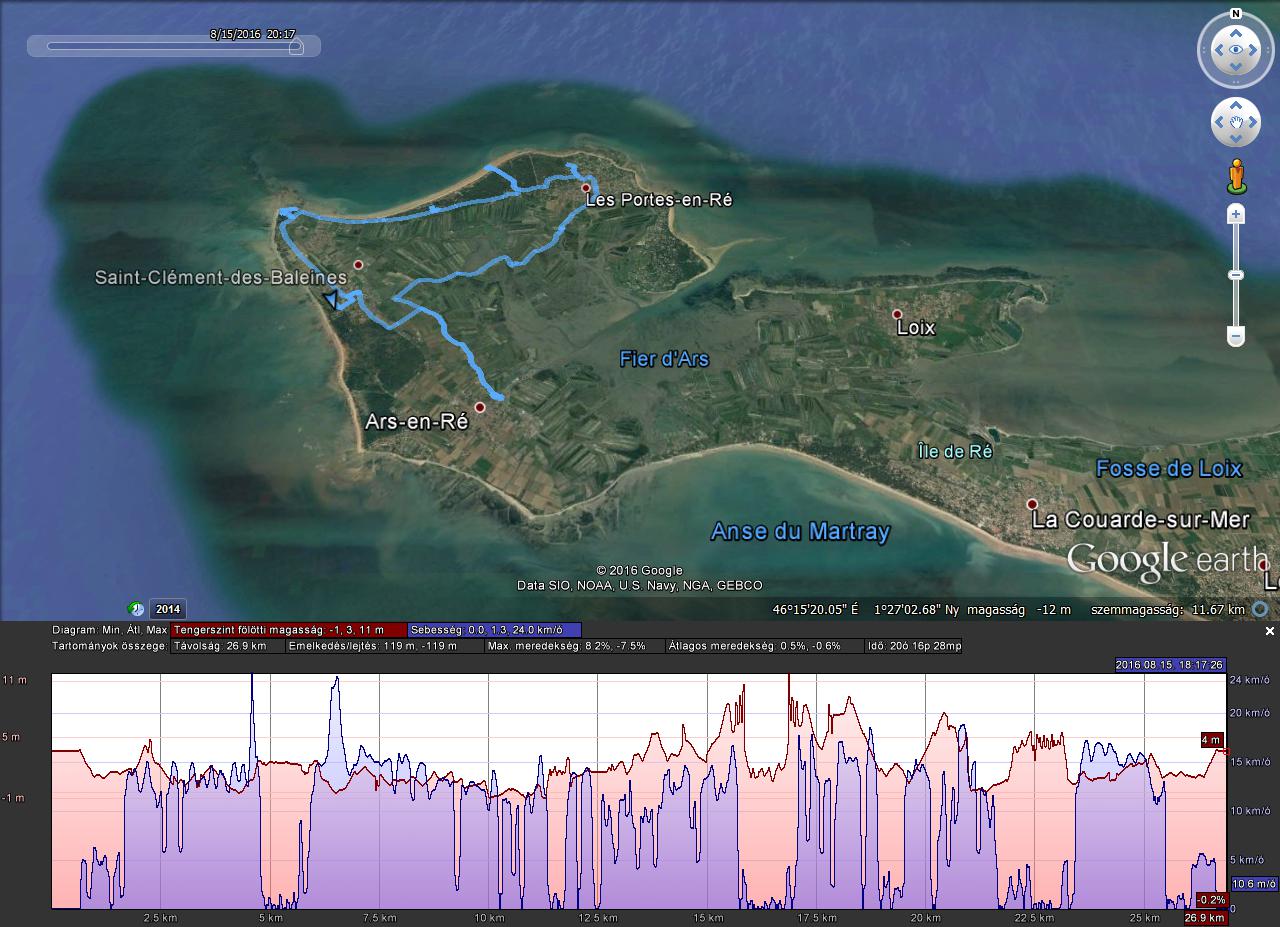Screen dimensions: 1280x927
Task: Click the 2014 imagery date button
Action: coord(168,609)
